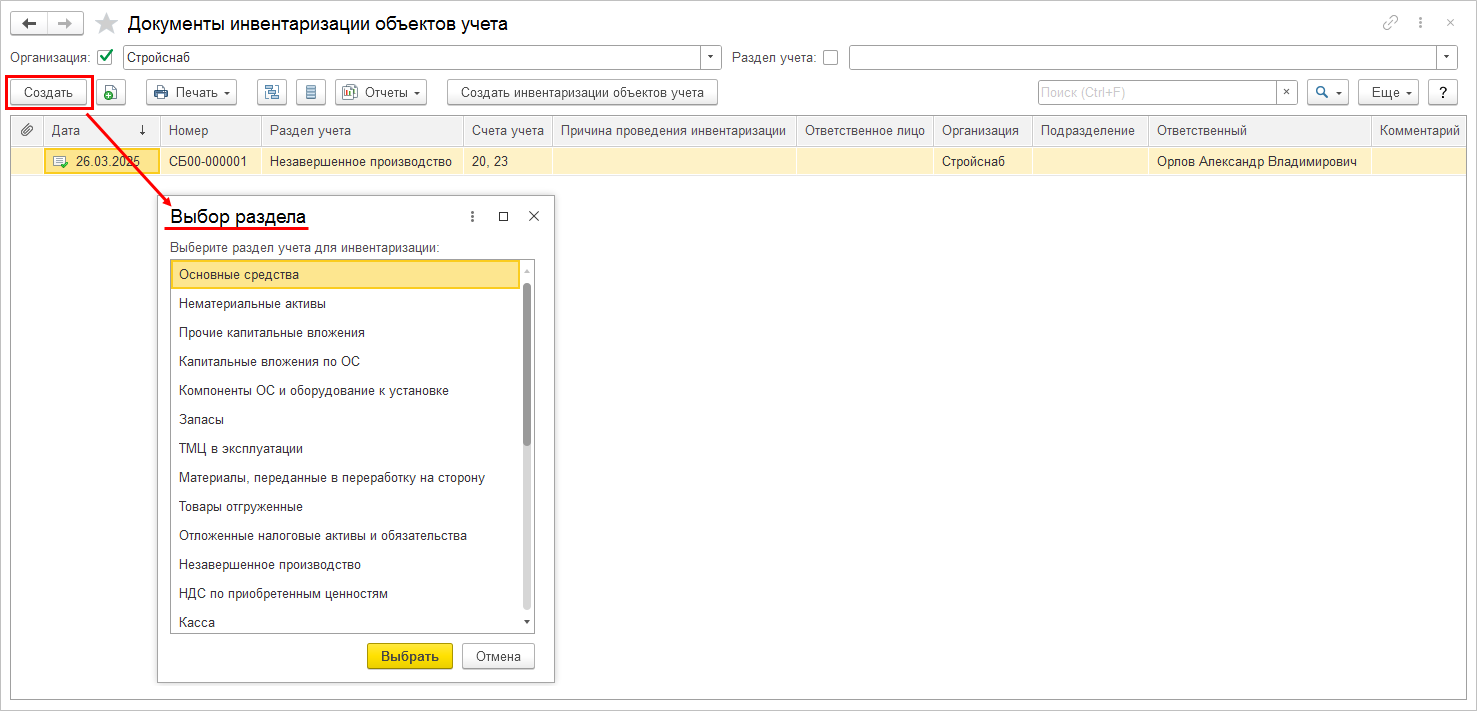
Task: Click Создать инвентаризации объектов учета button
Action: [x=582, y=92]
